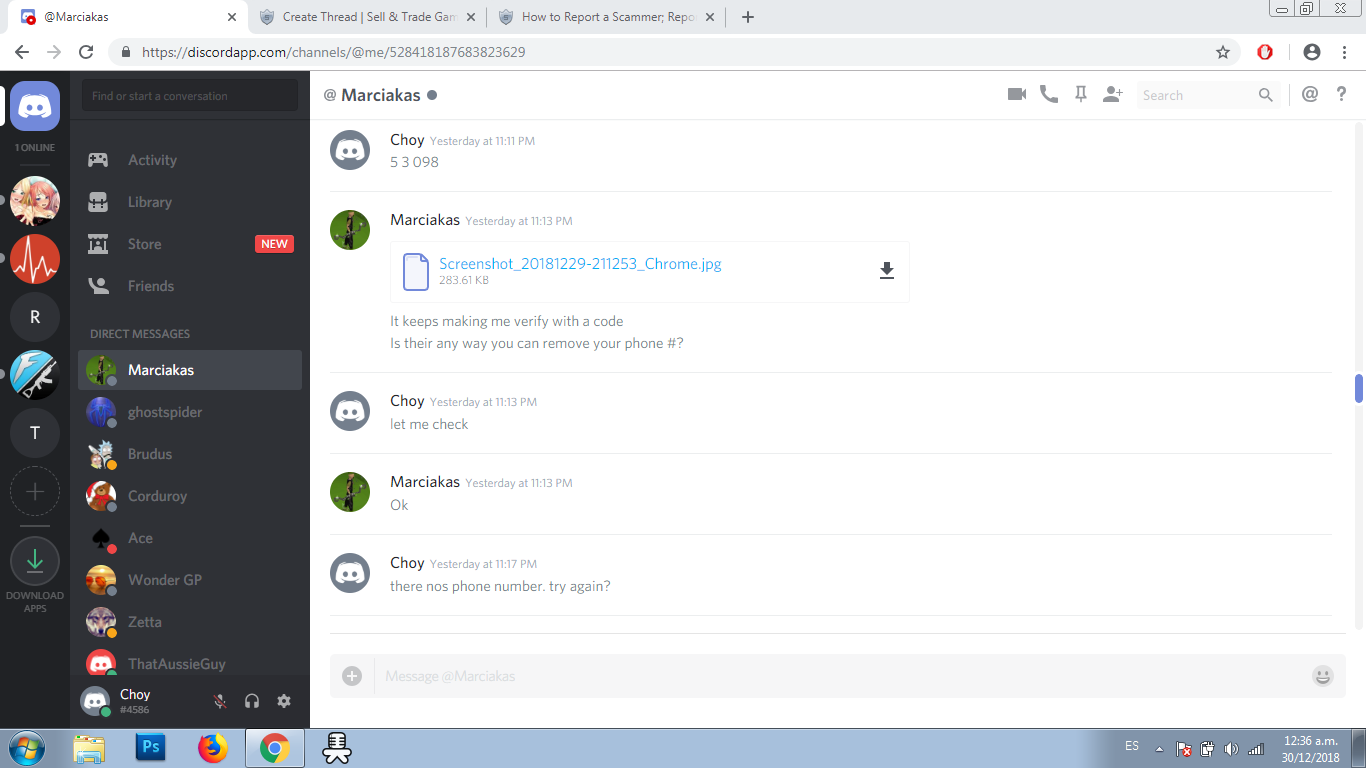This screenshot has height=768, width=1366.
Task: Open the Store page
Action: [x=190, y=244]
